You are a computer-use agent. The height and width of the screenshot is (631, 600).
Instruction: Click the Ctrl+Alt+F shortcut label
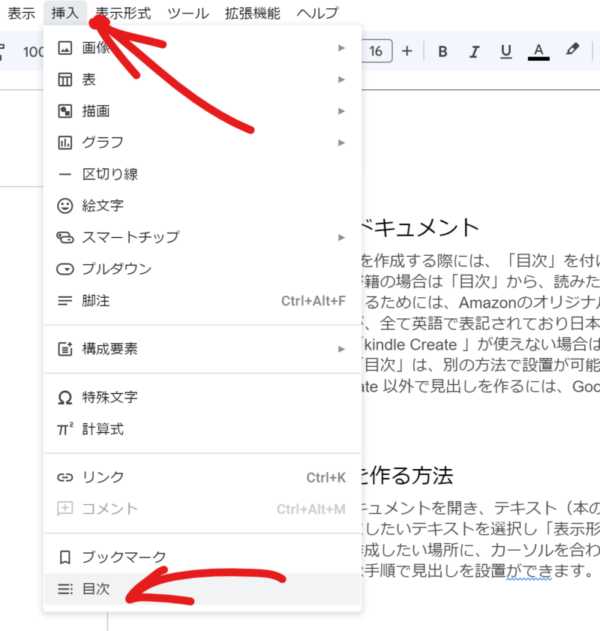coord(313,301)
